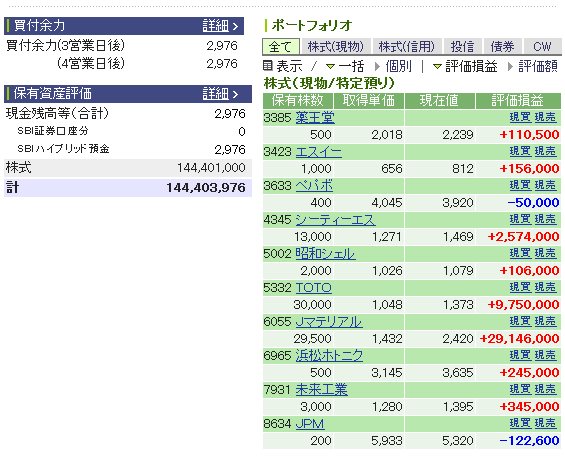Click 現売 for TOTO
Screen dimensions: 565x457
[x=545, y=287]
